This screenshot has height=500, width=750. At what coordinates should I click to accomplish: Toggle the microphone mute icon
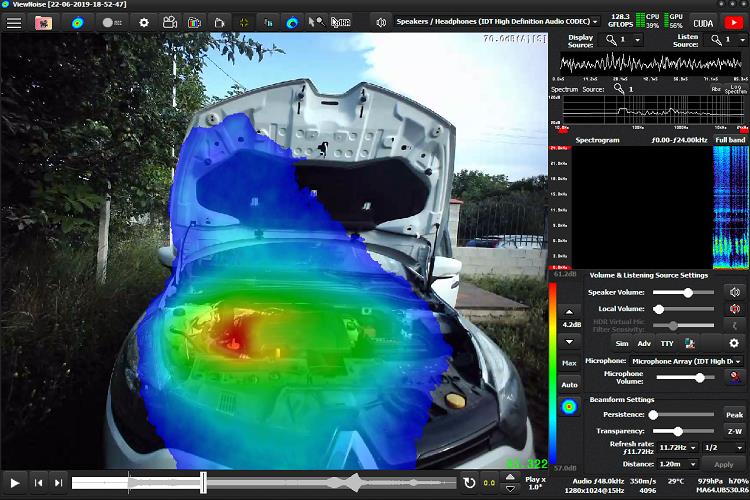[735, 378]
